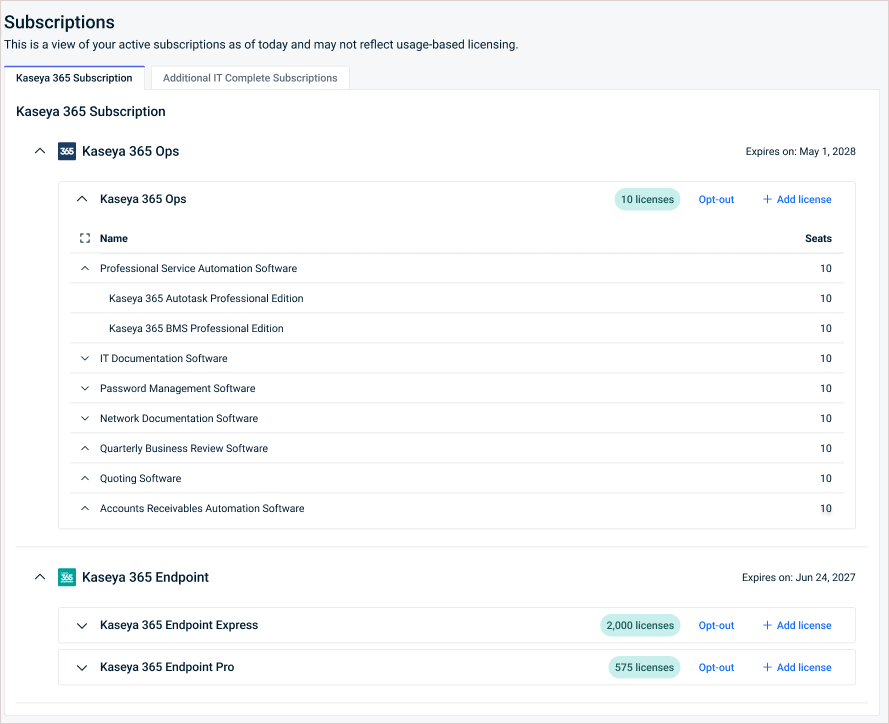Viewport: 889px width, 724px height.
Task: Click plus icon for Endpoint Express license
Action: (767, 625)
